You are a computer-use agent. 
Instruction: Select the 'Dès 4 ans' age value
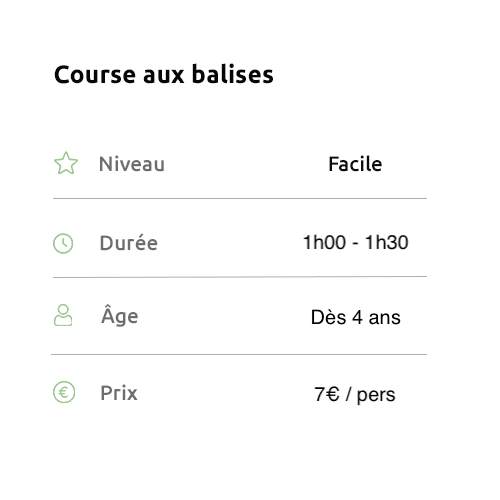[x=356, y=317]
